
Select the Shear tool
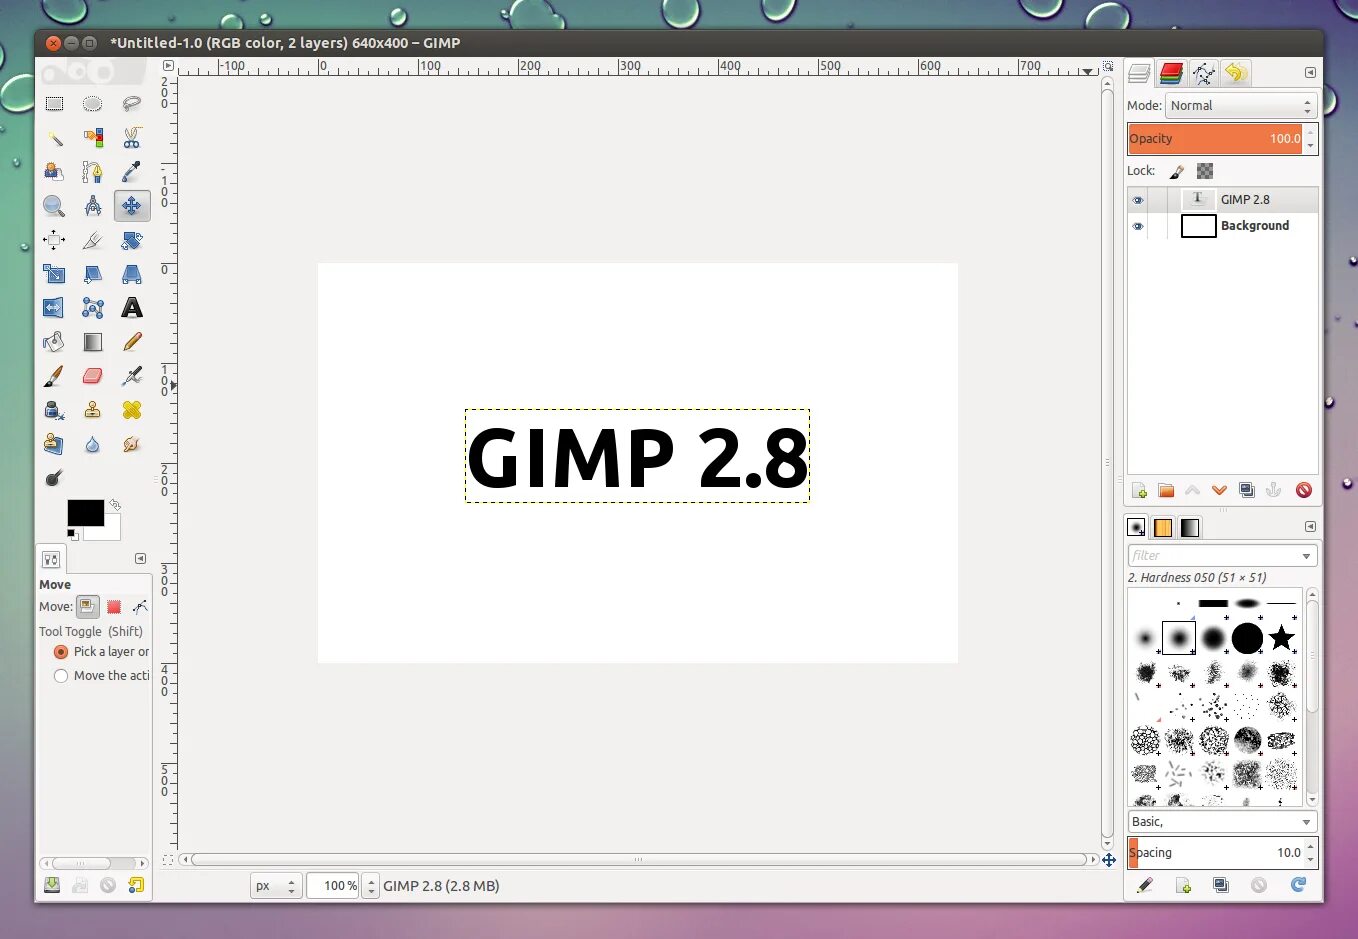click(93, 274)
